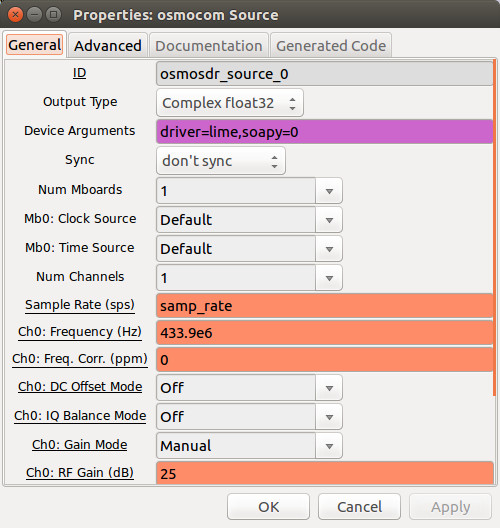
Task: Dismiss the dialog with Cancel
Action: click(359, 506)
